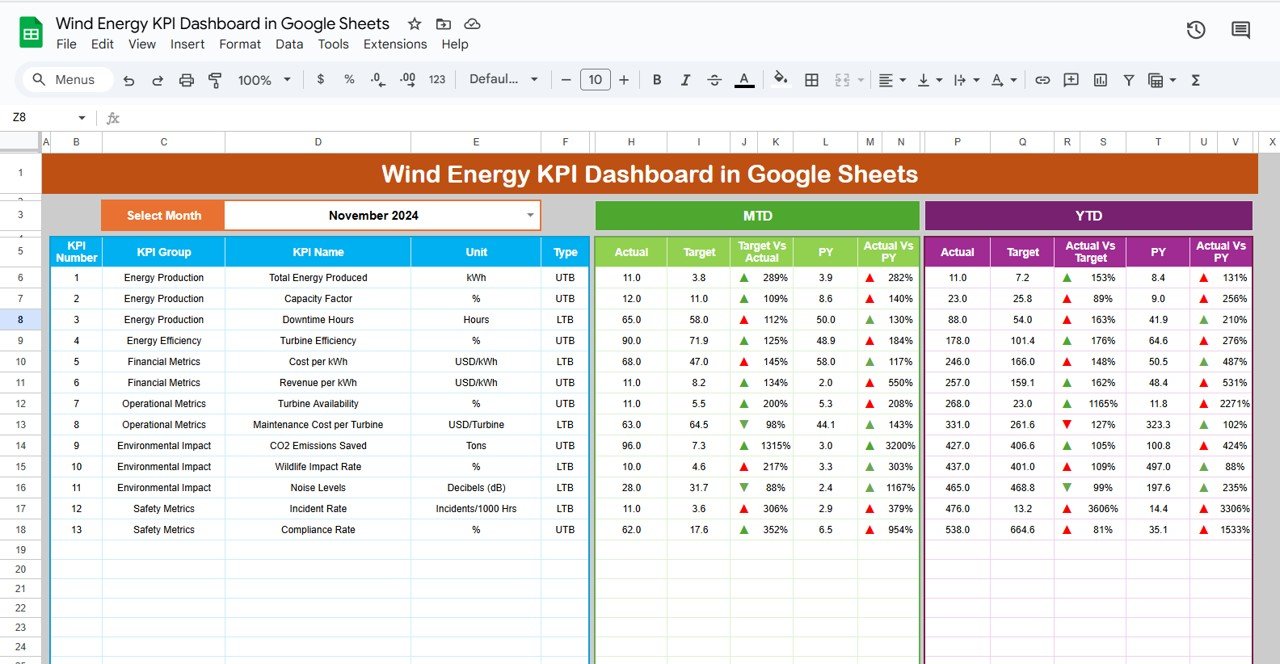
Task: Undo the last action
Action: pyautogui.click(x=129, y=80)
